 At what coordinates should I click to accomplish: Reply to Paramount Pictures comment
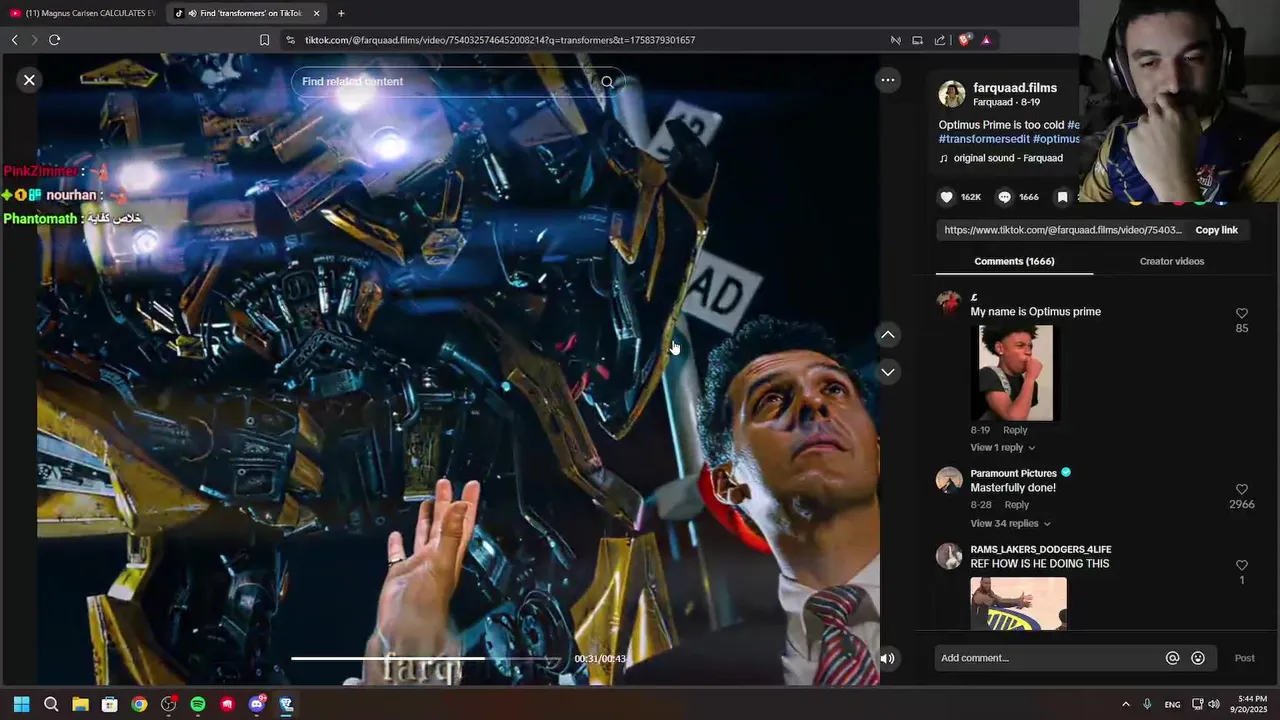(x=1016, y=505)
